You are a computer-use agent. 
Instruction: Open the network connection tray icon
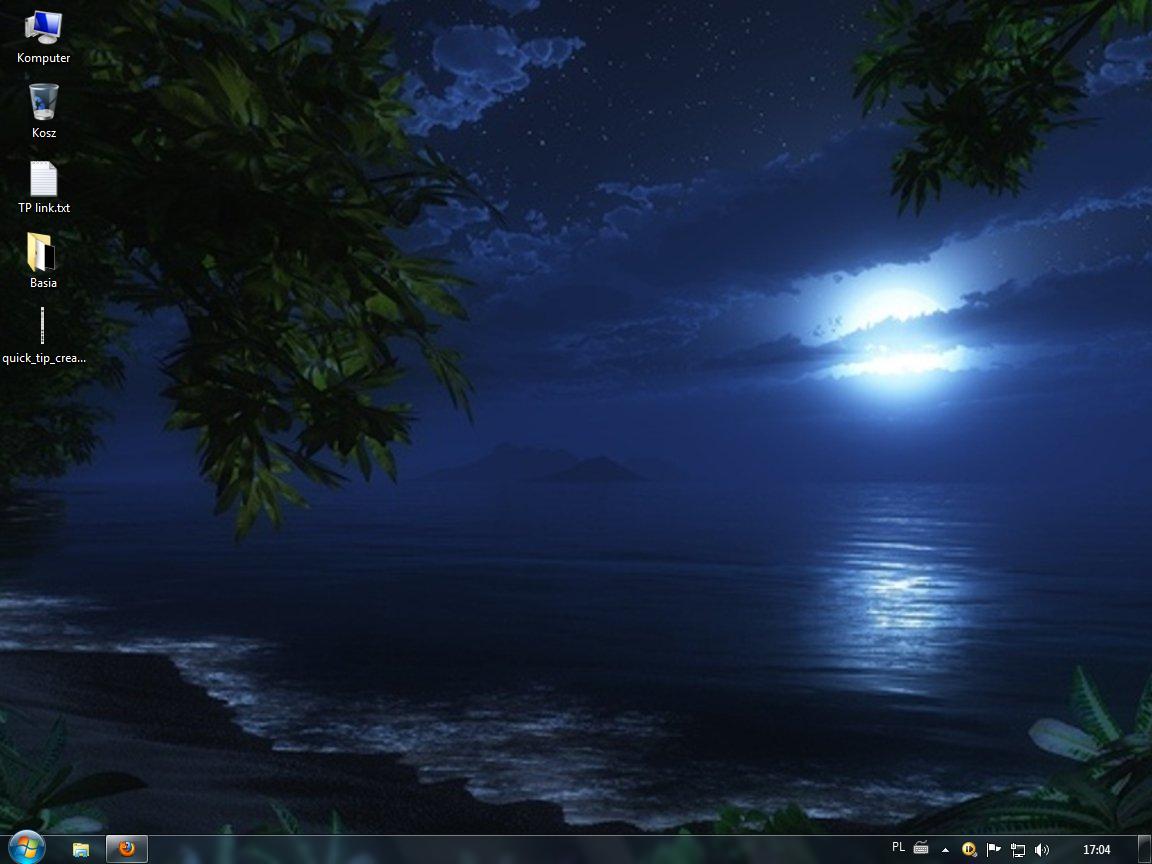(x=1018, y=850)
